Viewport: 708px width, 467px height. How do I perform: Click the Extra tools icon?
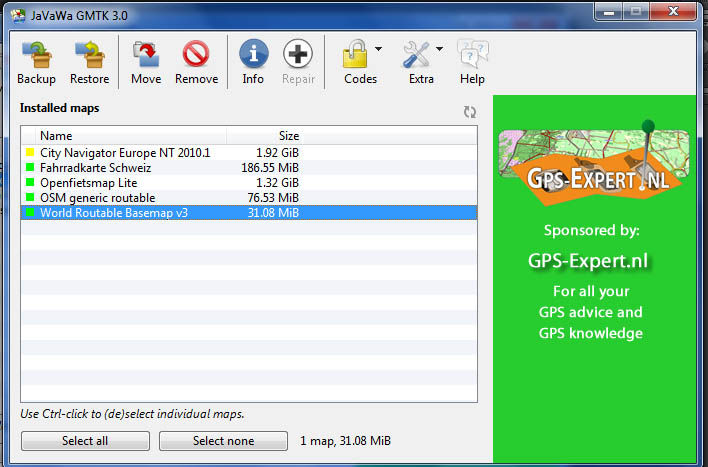pyautogui.click(x=416, y=55)
